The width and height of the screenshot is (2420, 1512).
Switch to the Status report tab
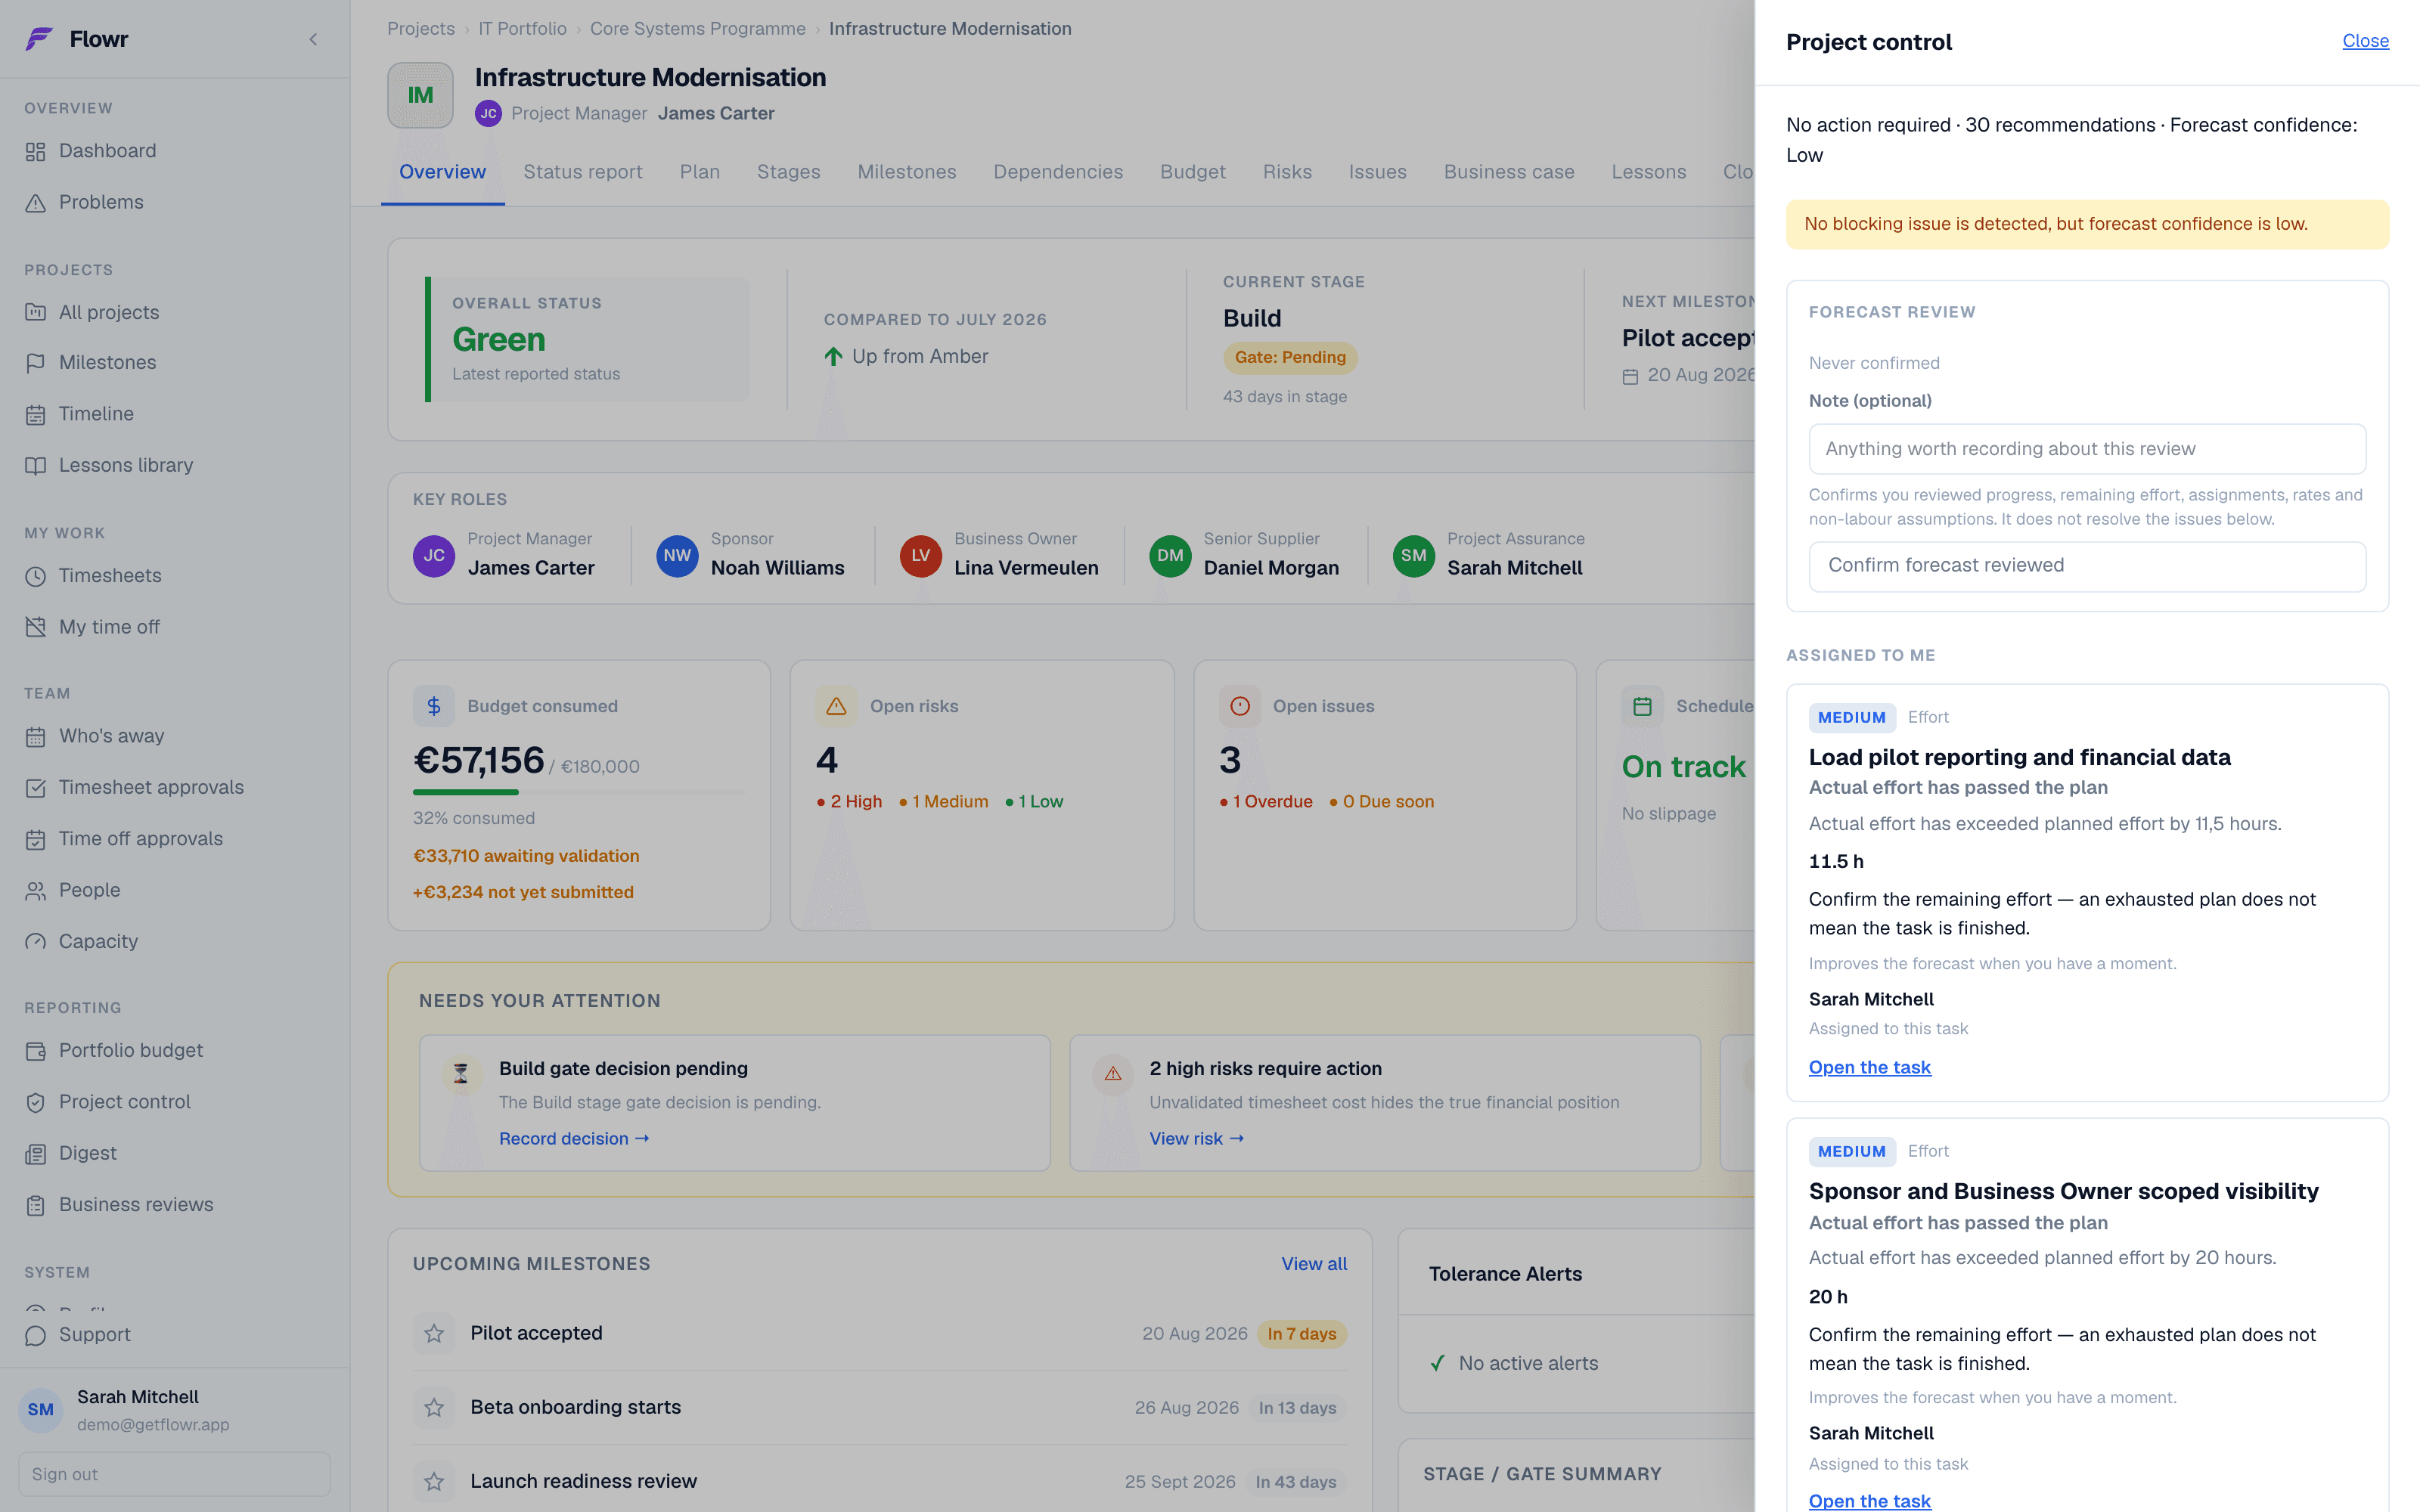(583, 172)
